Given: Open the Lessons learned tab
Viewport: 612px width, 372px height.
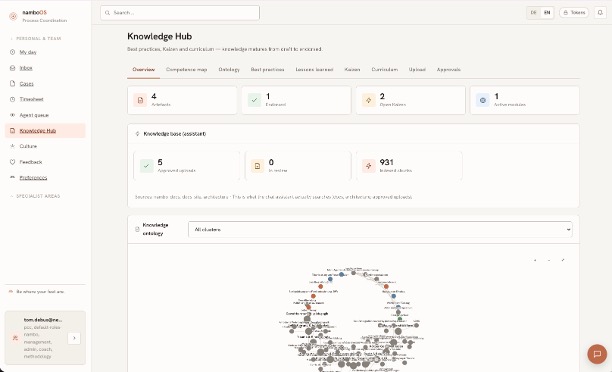Looking at the screenshot, I should point(314,69).
